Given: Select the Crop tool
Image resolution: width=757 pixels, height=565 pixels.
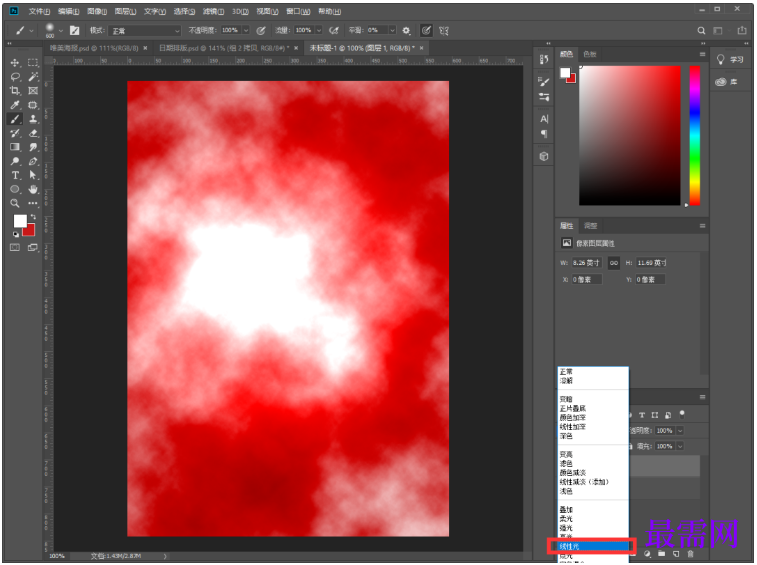Looking at the screenshot, I should click(15, 91).
